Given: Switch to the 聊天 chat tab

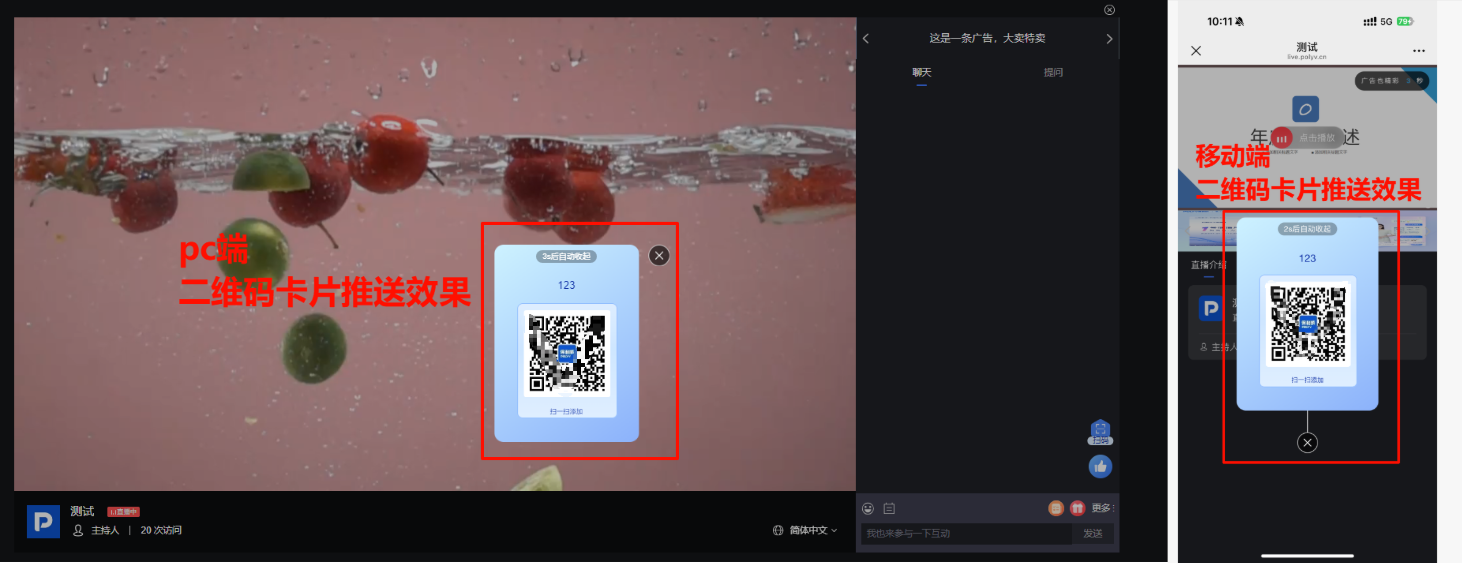Looking at the screenshot, I should click(922, 72).
